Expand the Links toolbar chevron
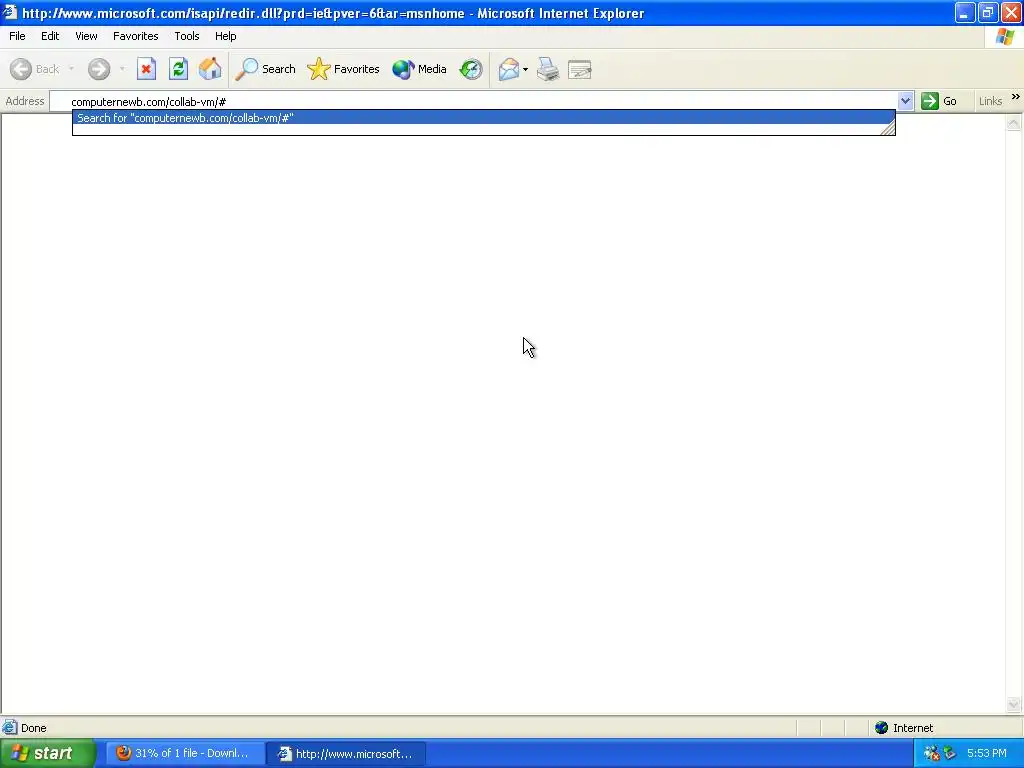The image size is (1024, 768). pyautogui.click(x=1016, y=97)
